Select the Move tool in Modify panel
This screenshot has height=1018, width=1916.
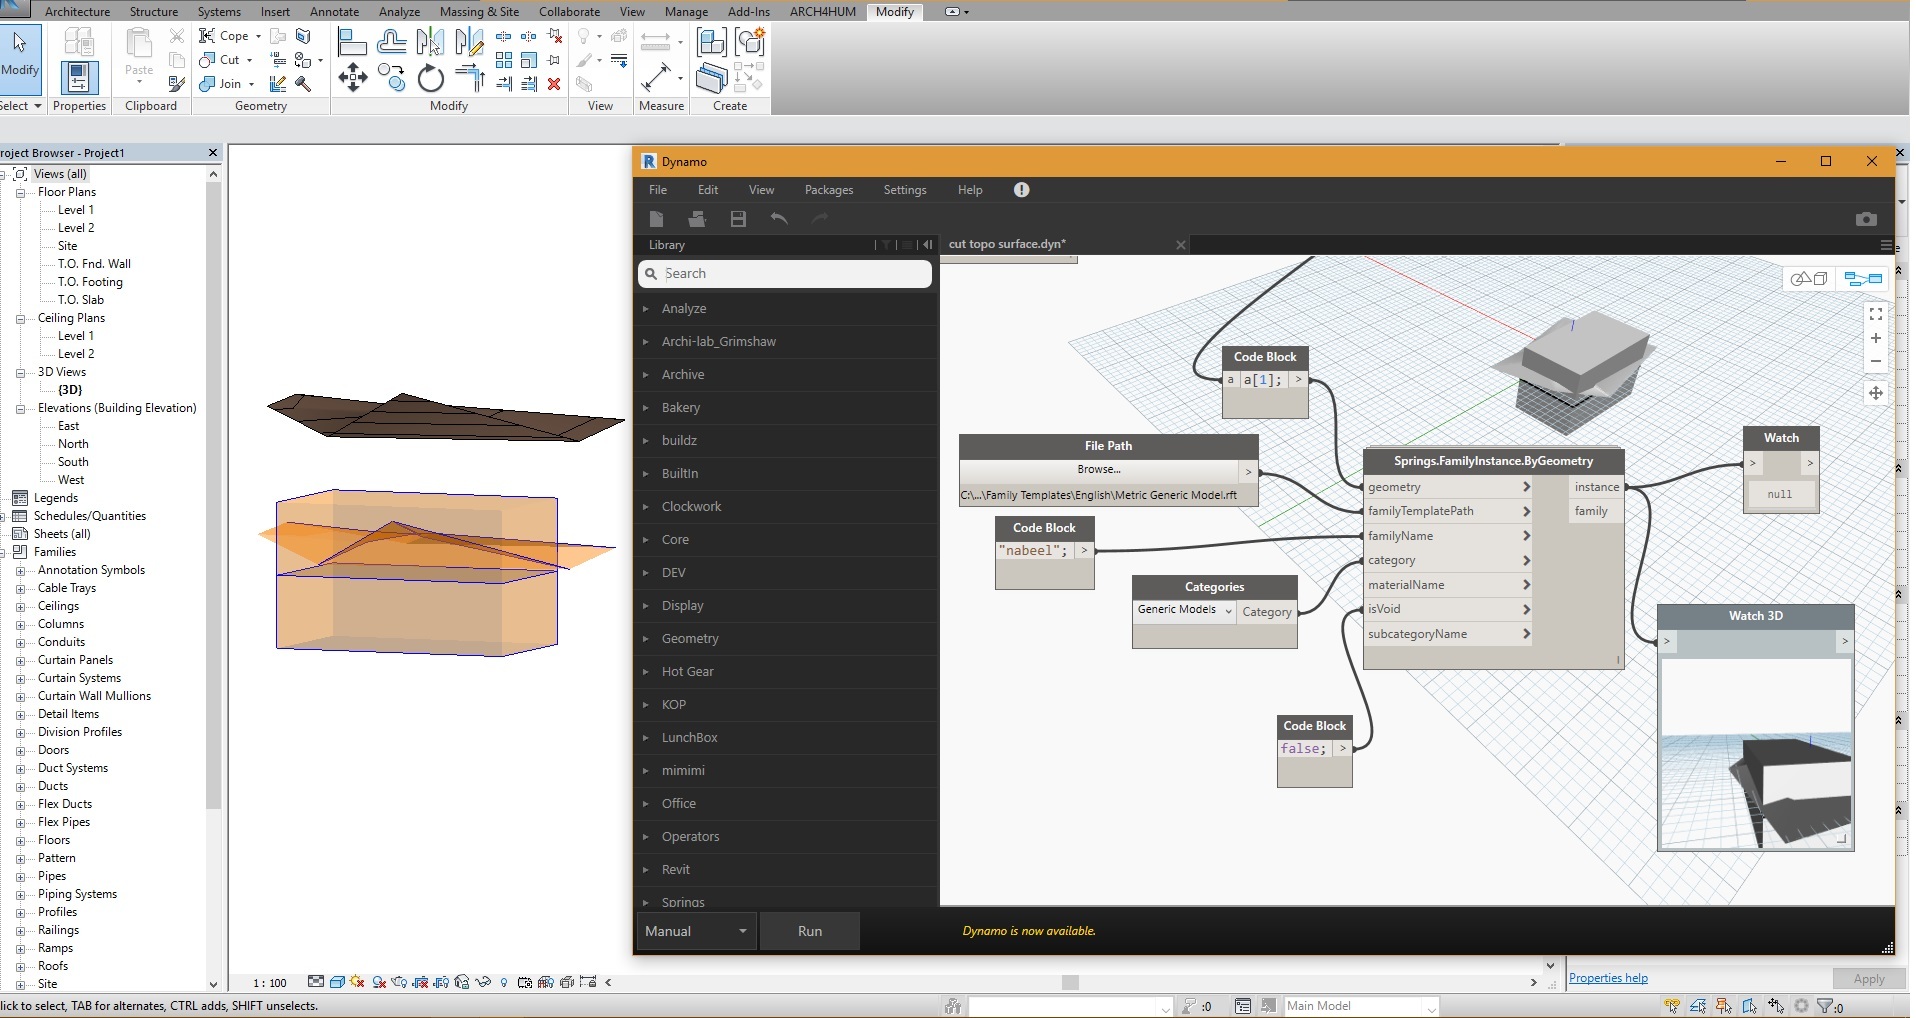tap(352, 78)
